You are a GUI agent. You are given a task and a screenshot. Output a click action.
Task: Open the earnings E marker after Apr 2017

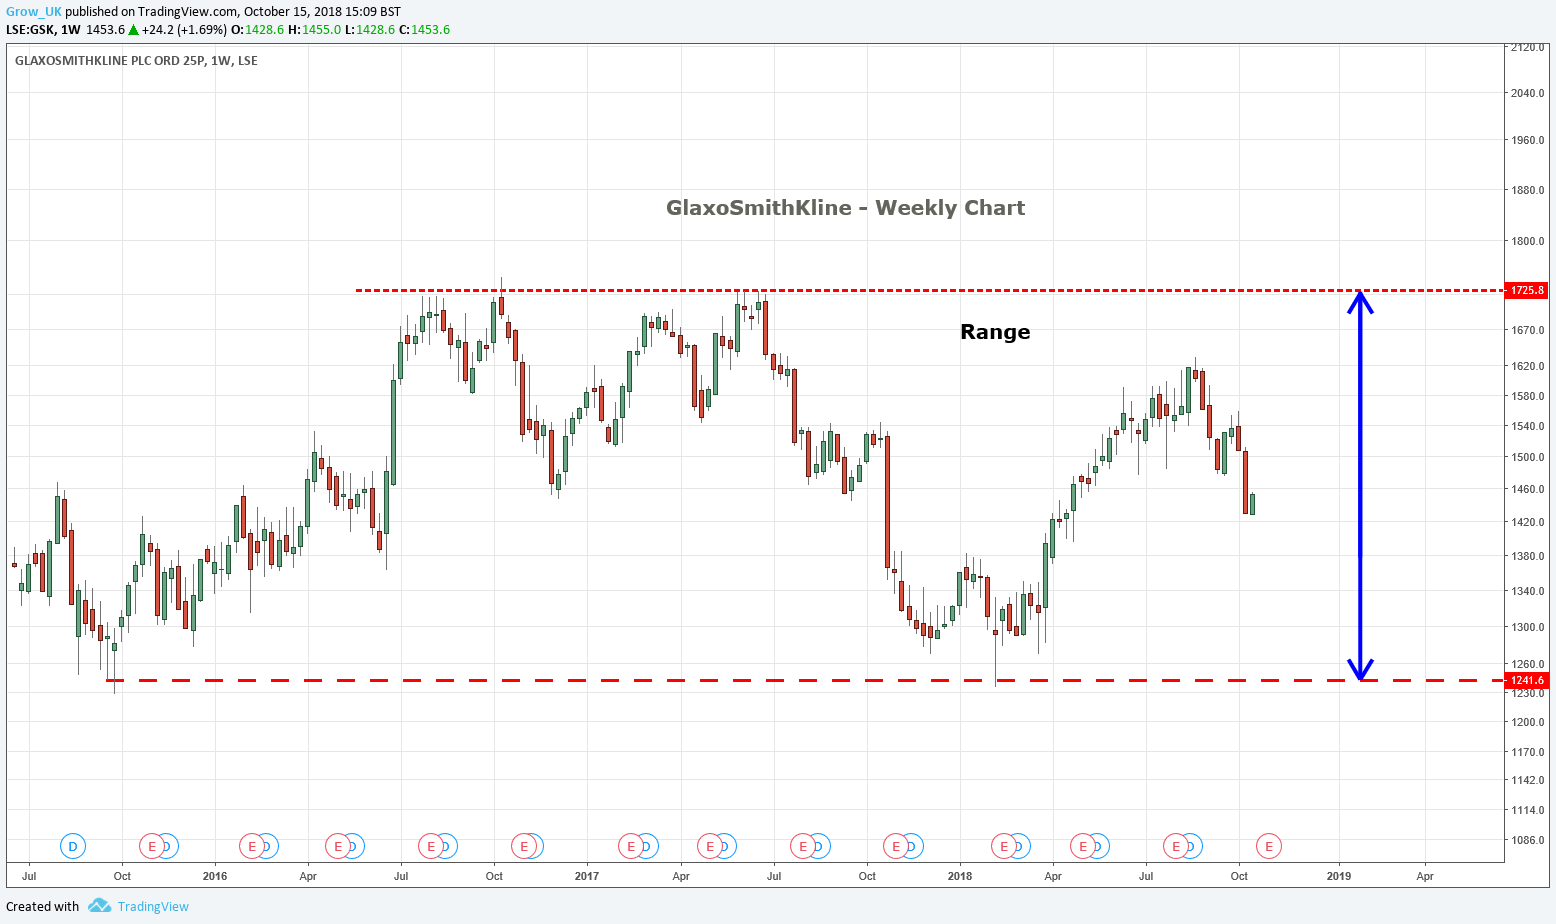tap(710, 847)
